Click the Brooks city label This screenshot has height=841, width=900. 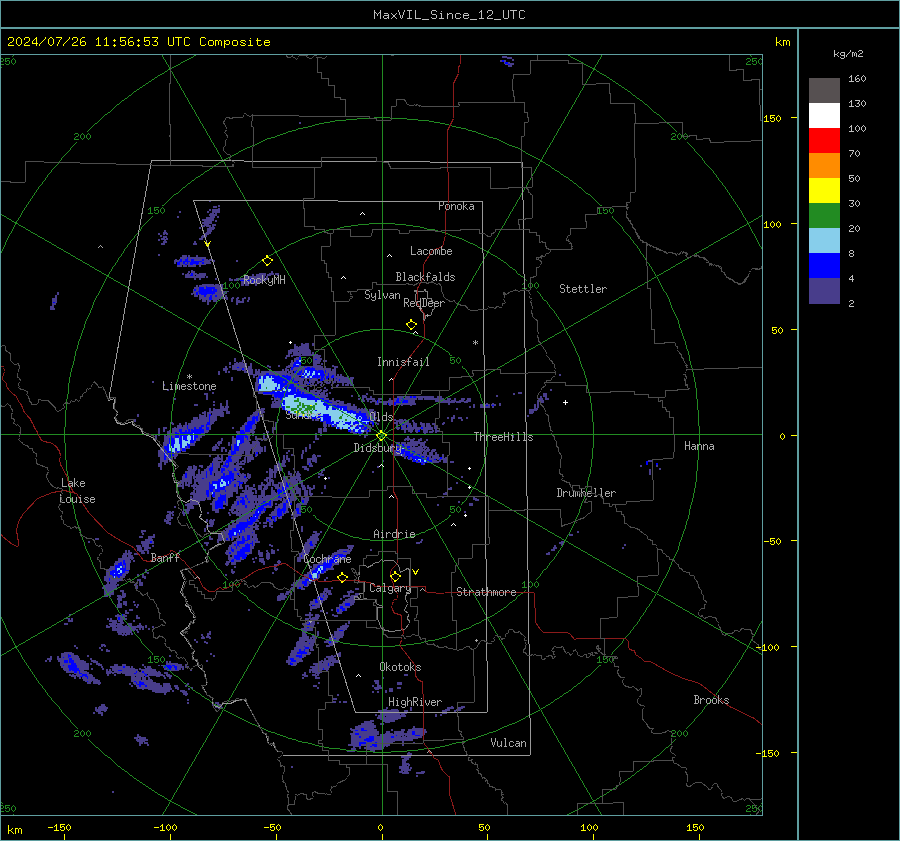pos(711,700)
